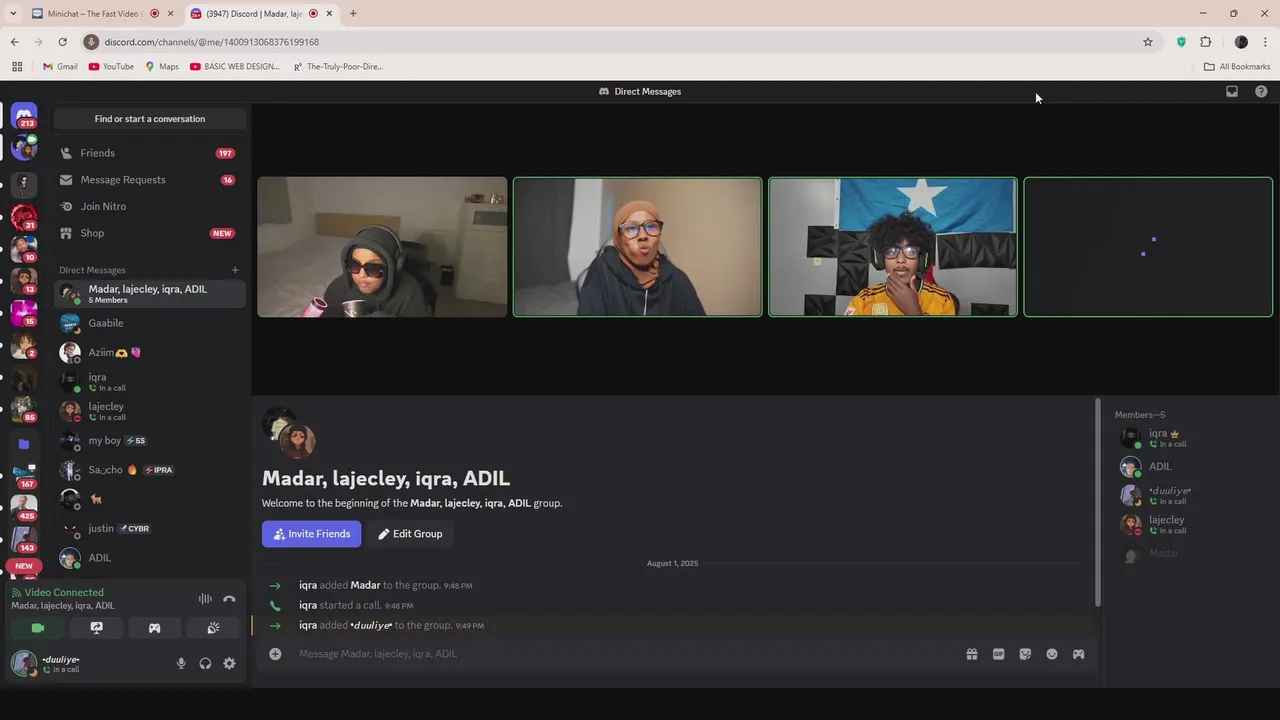Open the Sa_cho direct message
This screenshot has width=1280, height=720.
[x=150, y=470]
